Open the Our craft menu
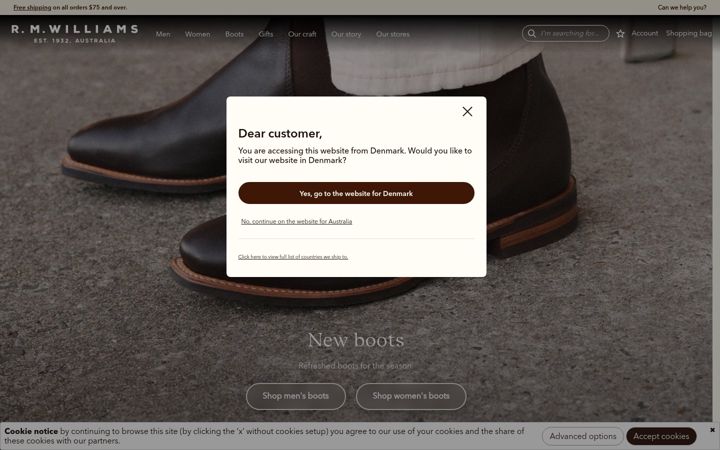This screenshot has width=720, height=450. pos(302,34)
